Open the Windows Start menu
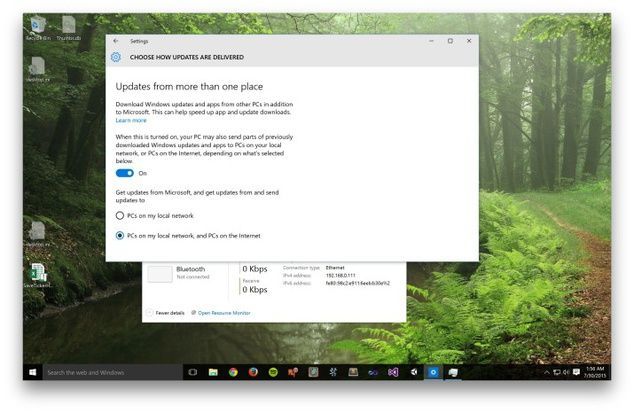This screenshot has width=634, height=413. click(33, 372)
